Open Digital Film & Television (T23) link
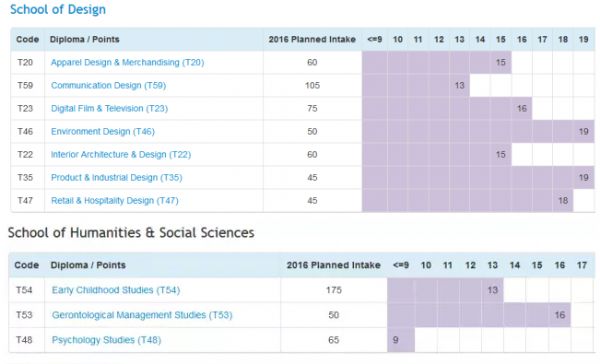The height and width of the screenshot is (364, 600). (109, 108)
